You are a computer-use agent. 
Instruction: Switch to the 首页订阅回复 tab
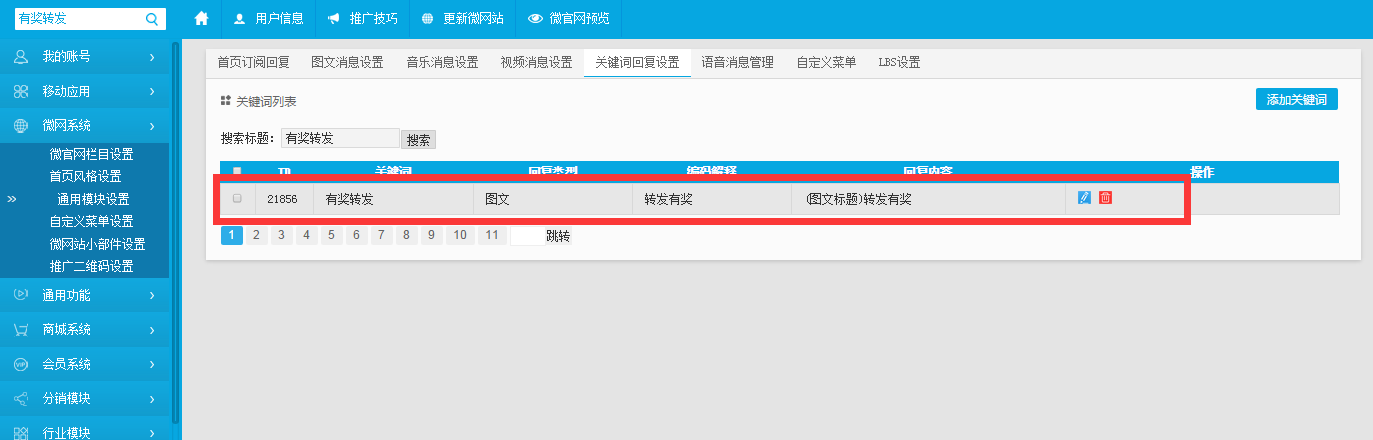pyautogui.click(x=254, y=62)
